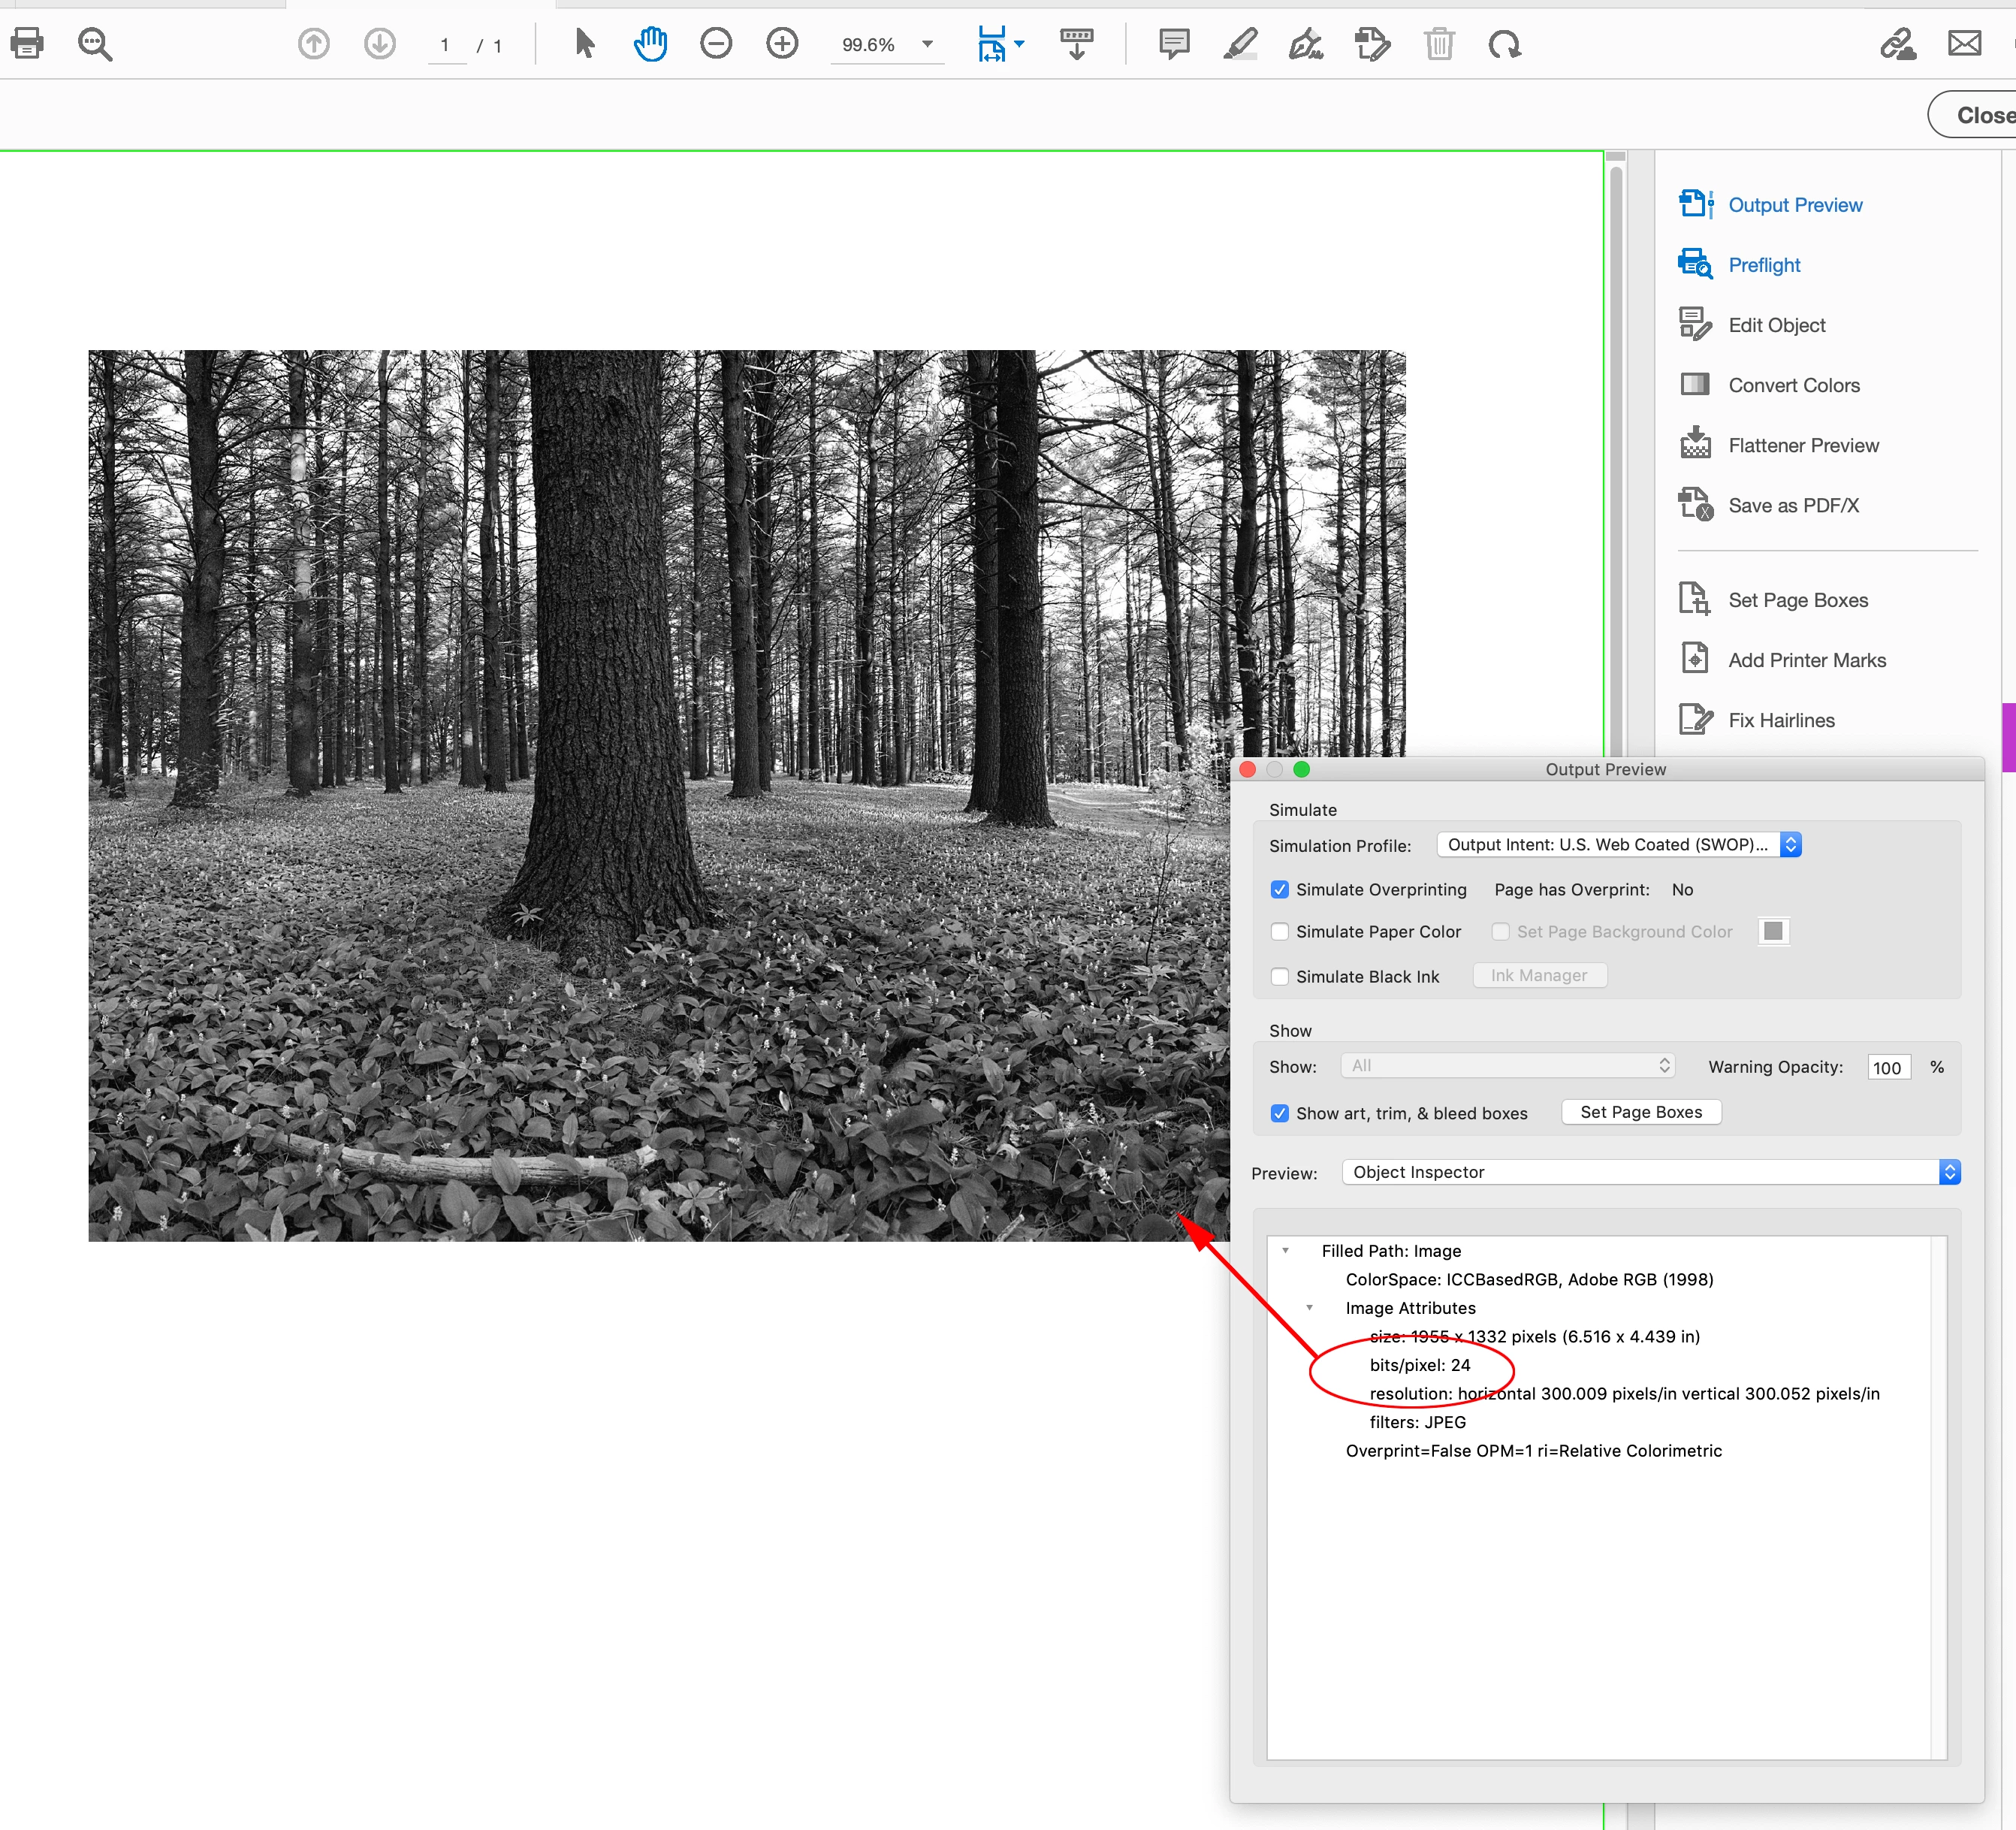Enable Simulate Paper Color checkbox
The width and height of the screenshot is (2016, 1830).
1280,931
